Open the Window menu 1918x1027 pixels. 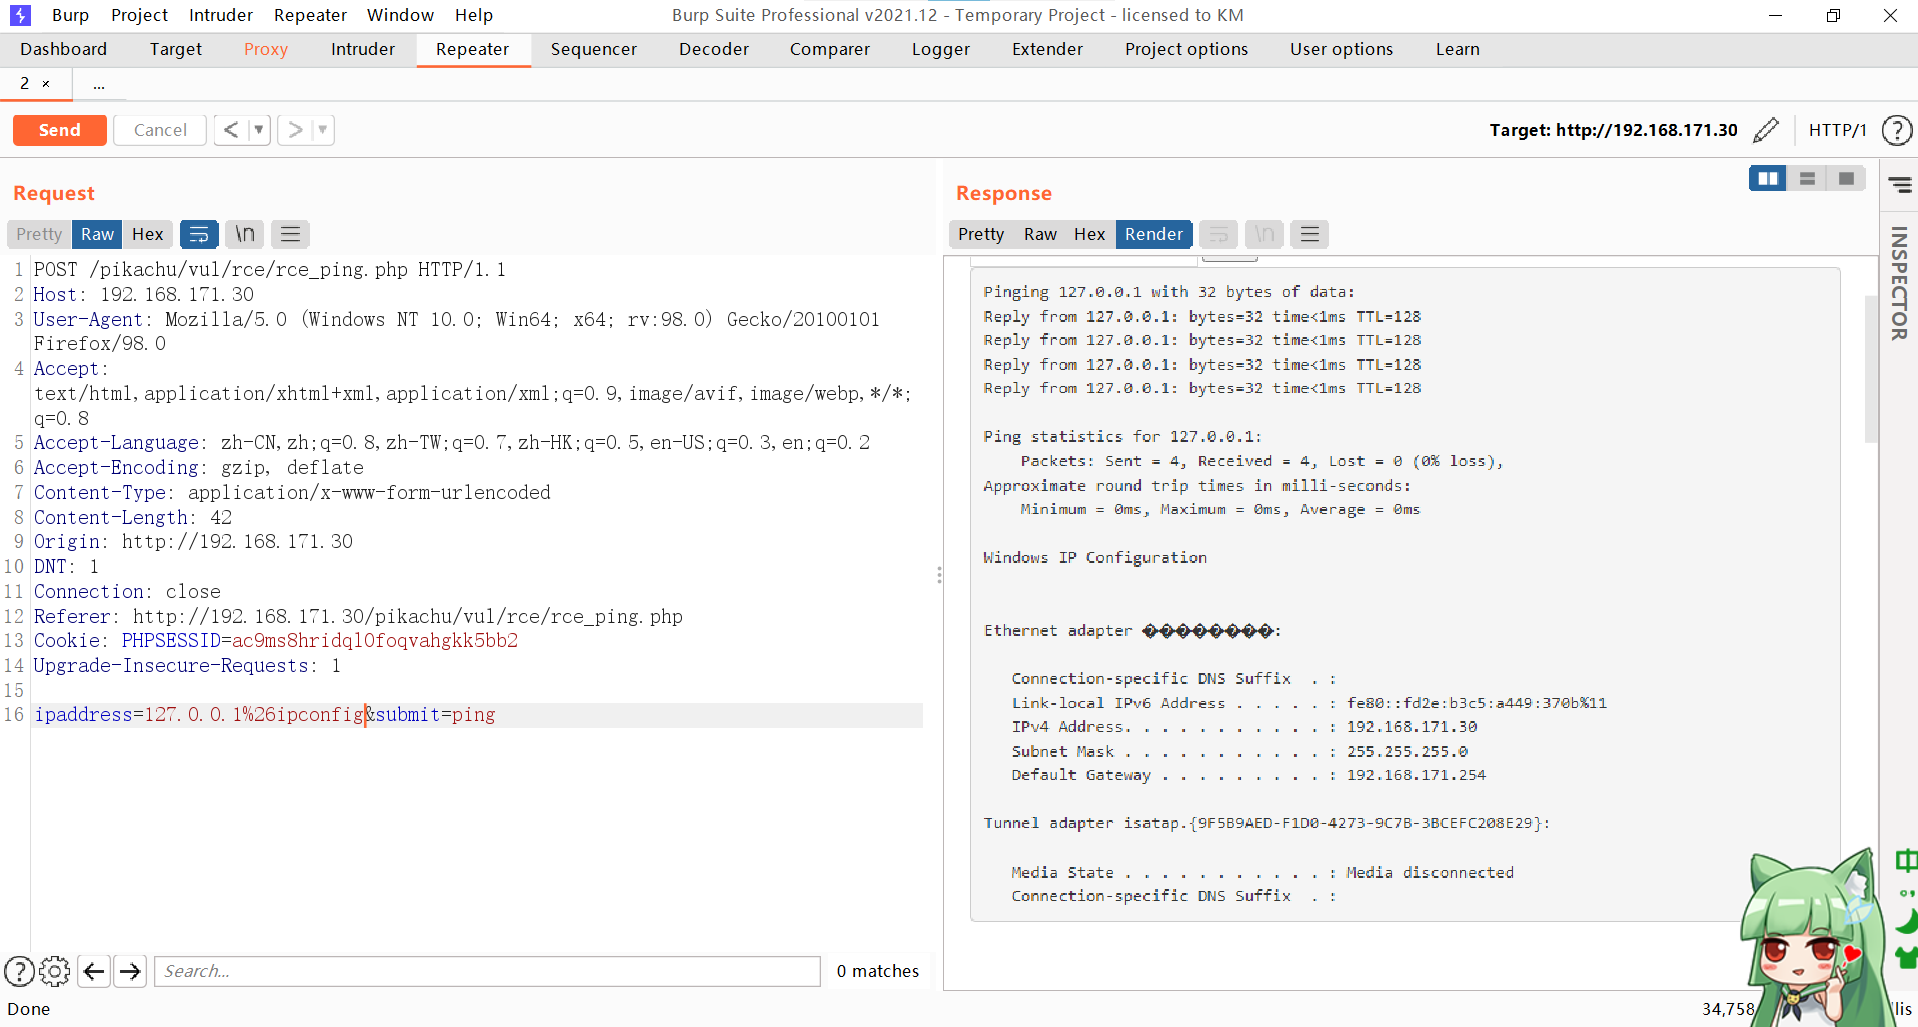[x=400, y=15]
